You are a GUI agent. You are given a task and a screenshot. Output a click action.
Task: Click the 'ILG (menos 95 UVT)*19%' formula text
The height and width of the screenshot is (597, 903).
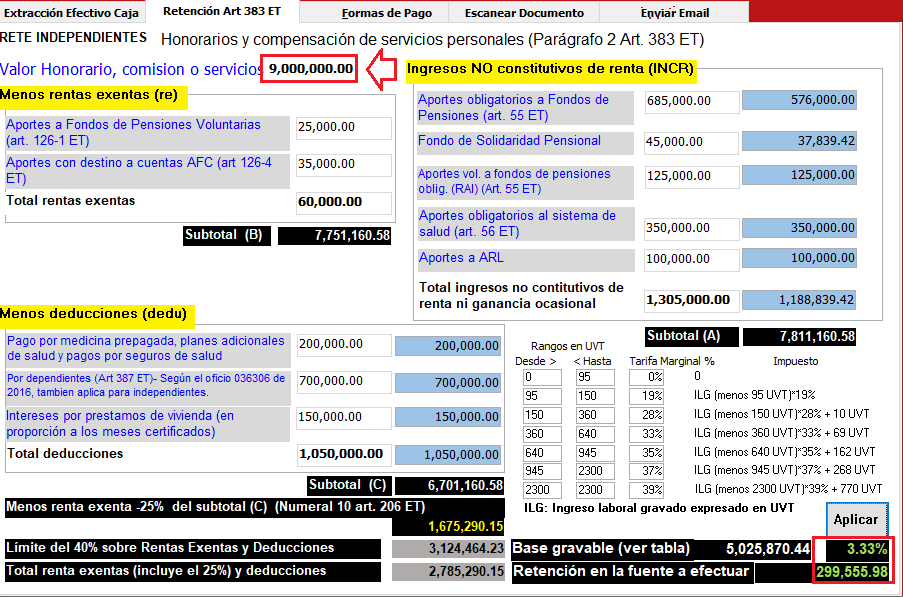(x=754, y=396)
